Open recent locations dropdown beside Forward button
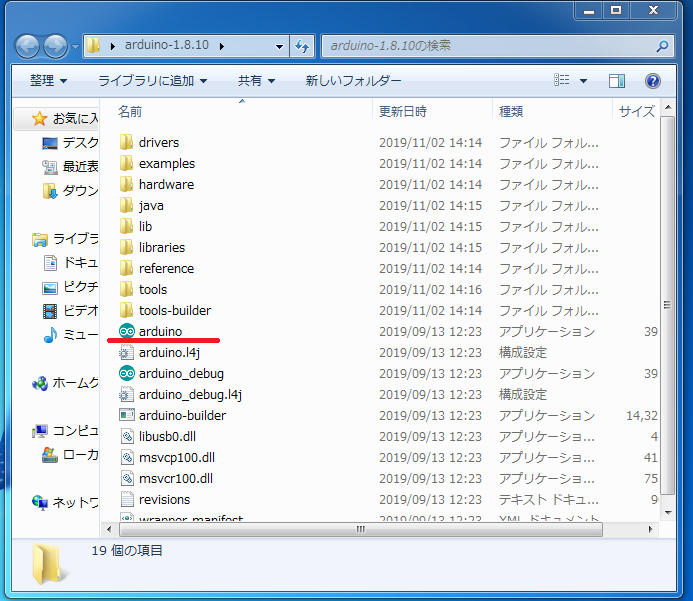 click(75, 46)
